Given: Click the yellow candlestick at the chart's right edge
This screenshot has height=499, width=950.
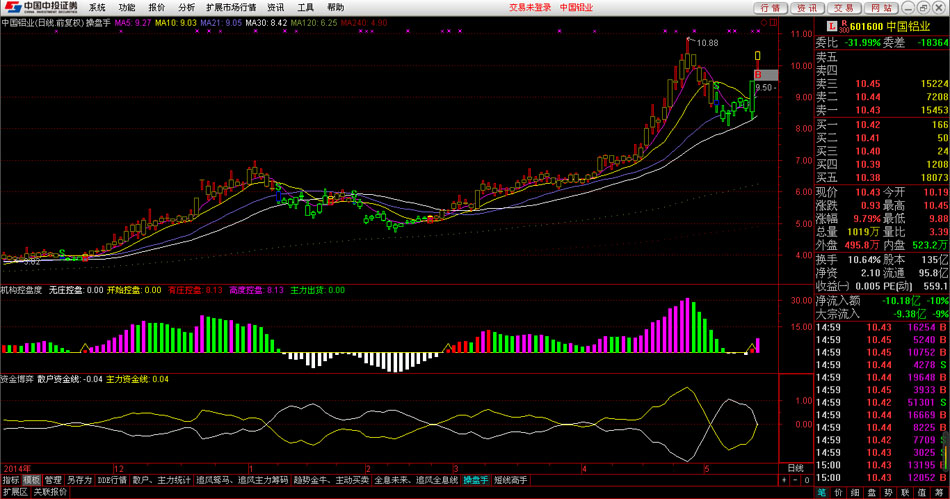Looking at the screenshot, I should click(x=757, y=56).
